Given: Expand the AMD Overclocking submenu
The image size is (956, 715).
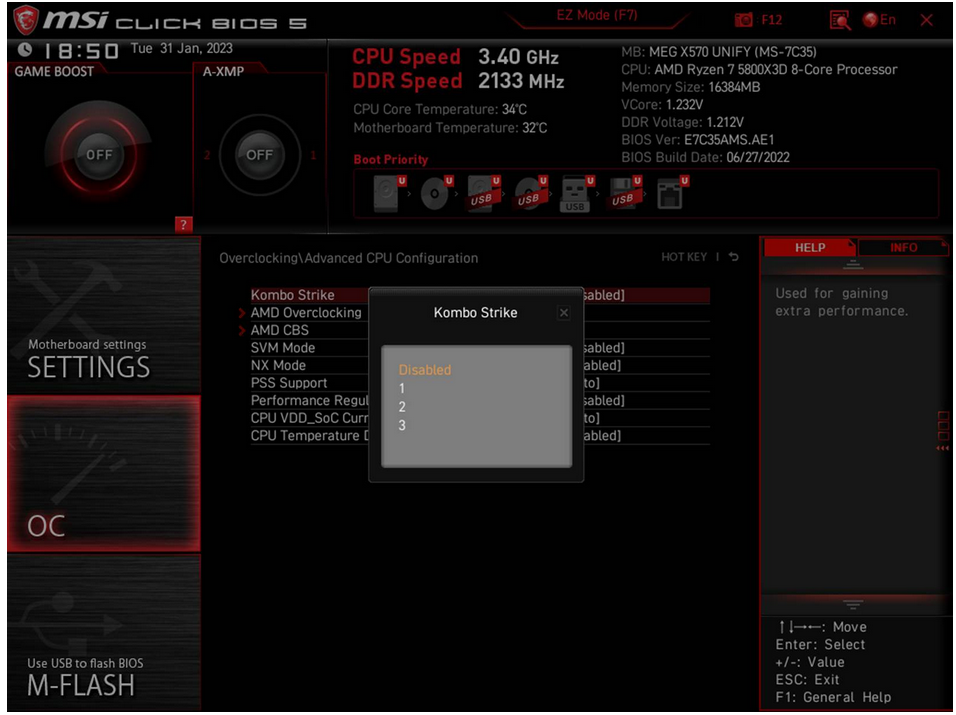Looking at the screenshot, I should (306, 313).
